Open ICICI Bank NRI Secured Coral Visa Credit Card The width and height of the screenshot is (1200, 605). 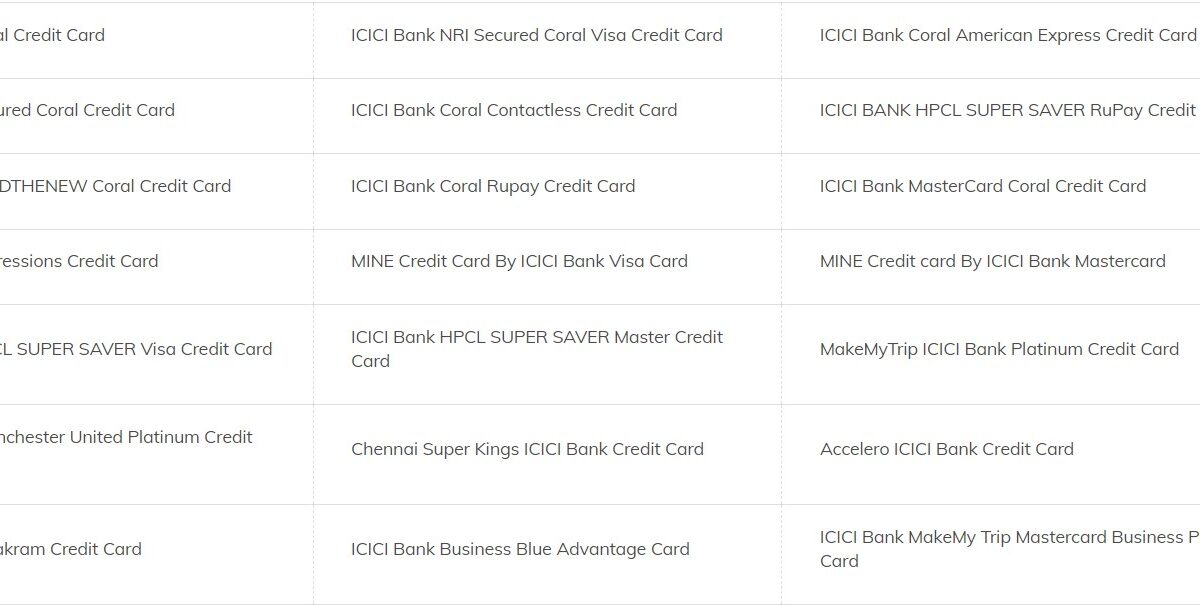[536, 35]
